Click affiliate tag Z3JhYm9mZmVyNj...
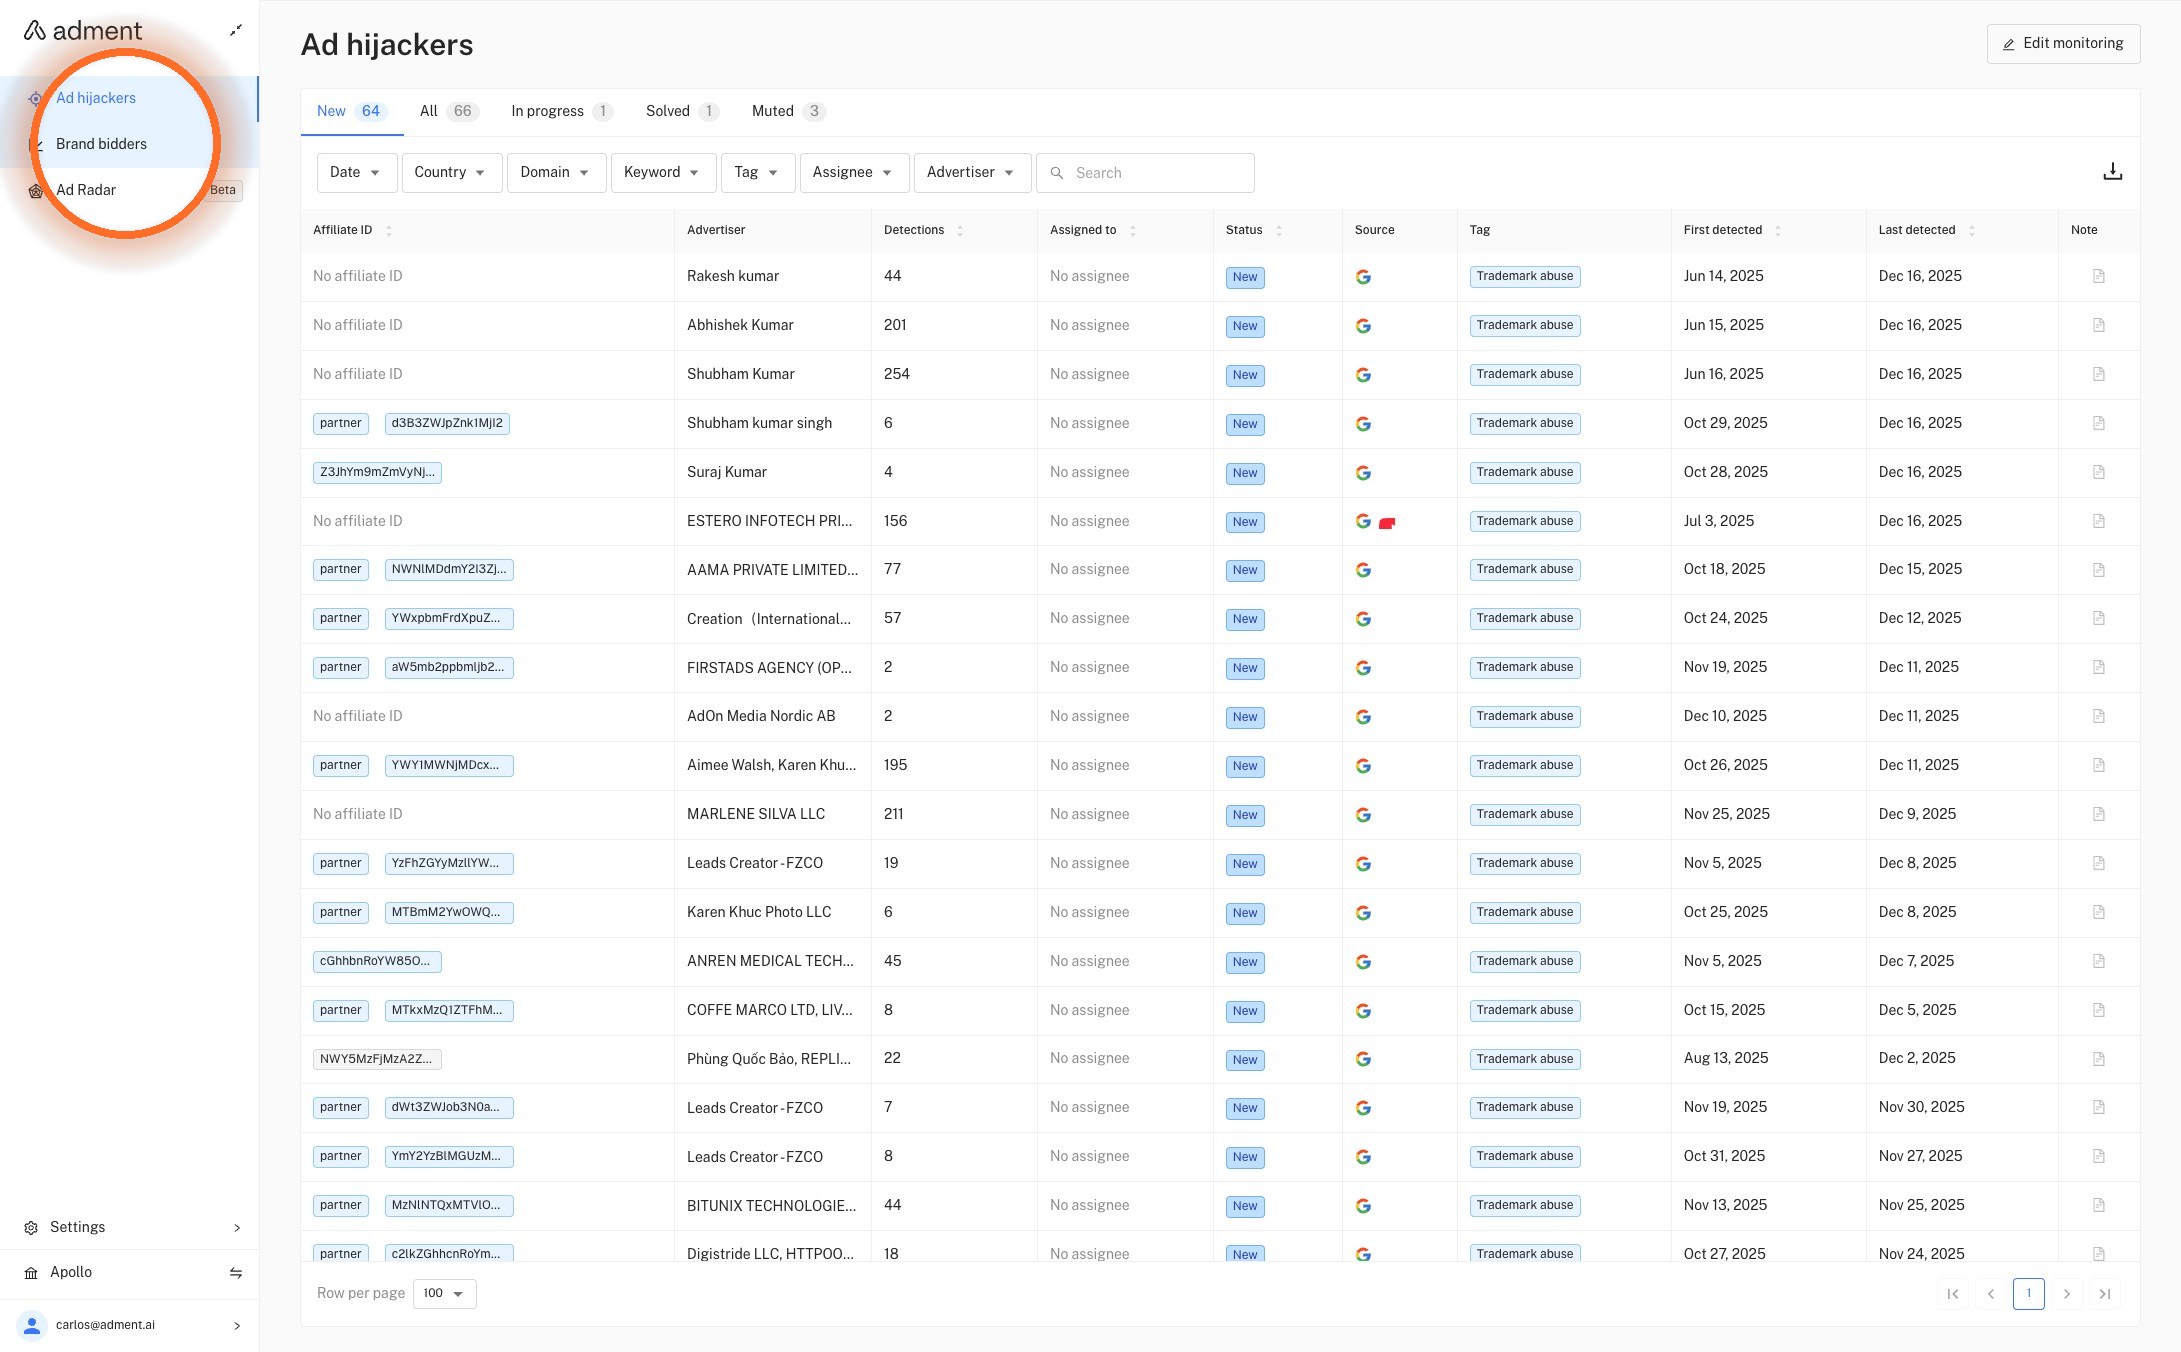Screen dimensions: 2181x1352 [377, 473]
